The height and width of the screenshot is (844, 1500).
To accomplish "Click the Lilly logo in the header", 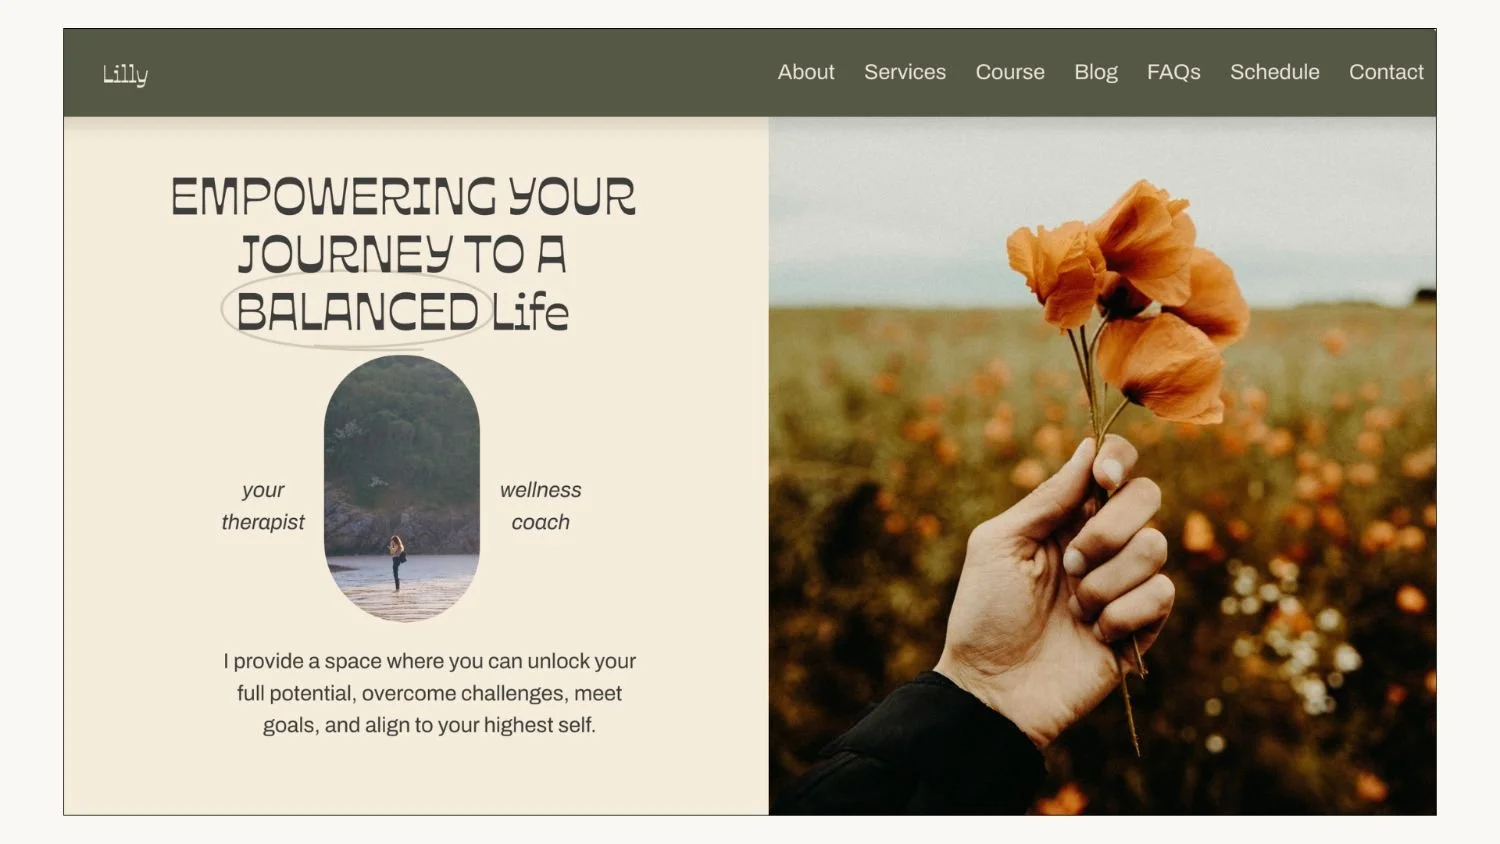I will pyautogui.click(x=125, y=74).
